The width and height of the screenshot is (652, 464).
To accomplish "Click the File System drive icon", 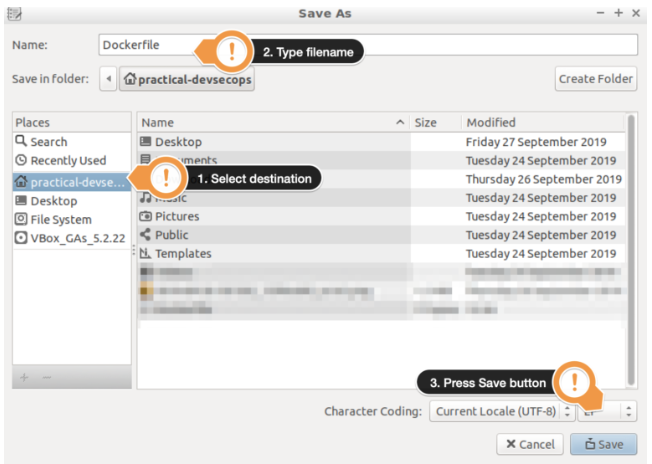I will click(x=21, y=219).
